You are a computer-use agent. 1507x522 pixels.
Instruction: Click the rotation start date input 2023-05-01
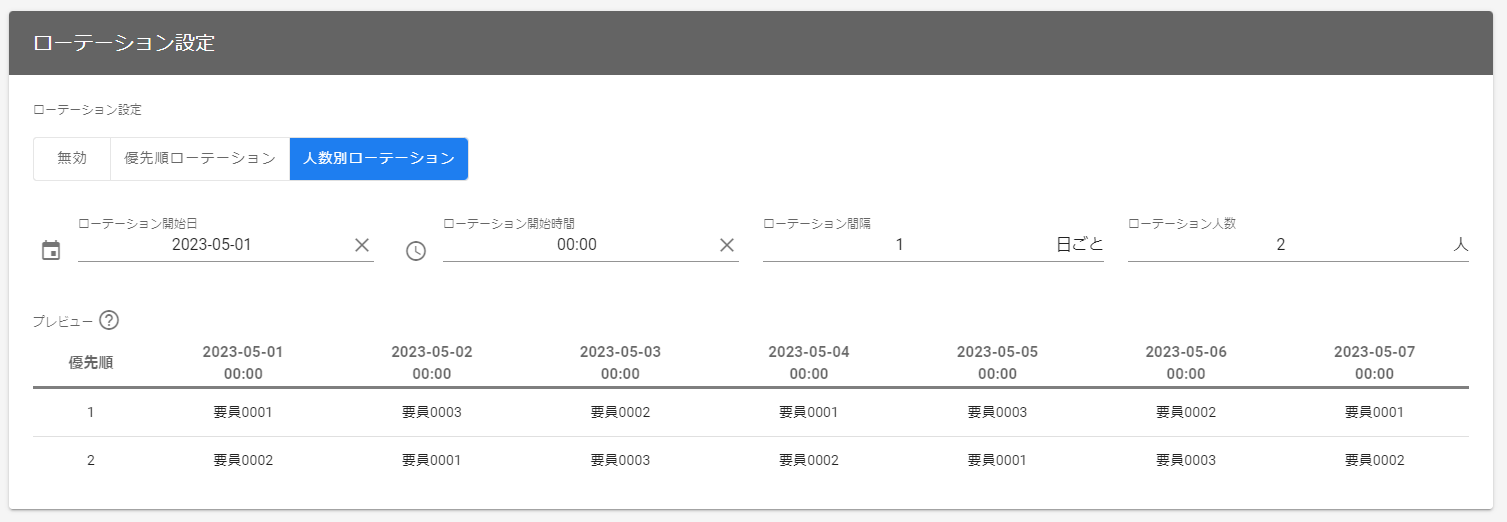[x=212, y=245]
